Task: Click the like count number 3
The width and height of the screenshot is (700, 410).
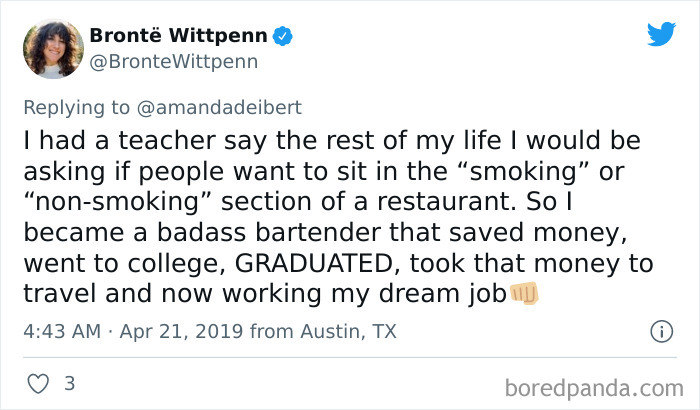Action: click(69, 382)
